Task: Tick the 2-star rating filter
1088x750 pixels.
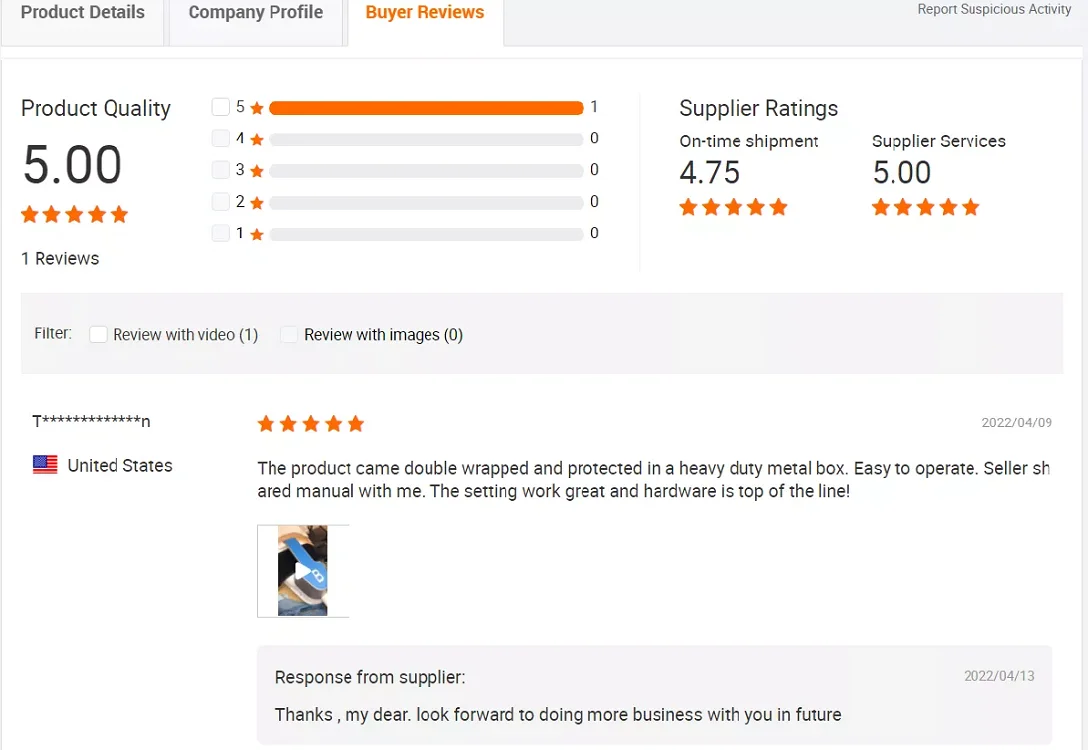Action: 221,202
